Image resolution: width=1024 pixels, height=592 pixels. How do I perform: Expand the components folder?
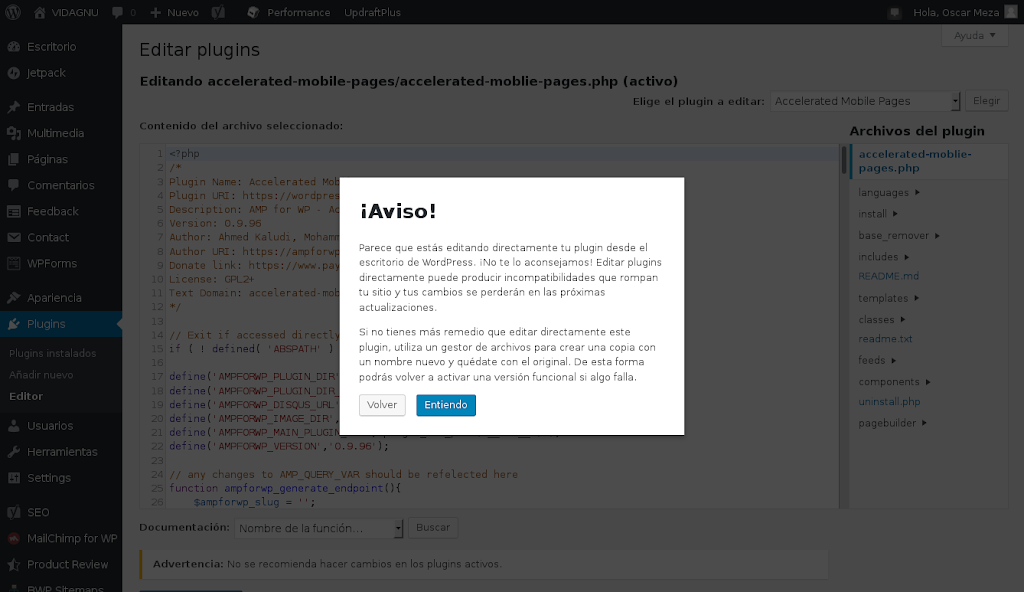pos(894,382)
